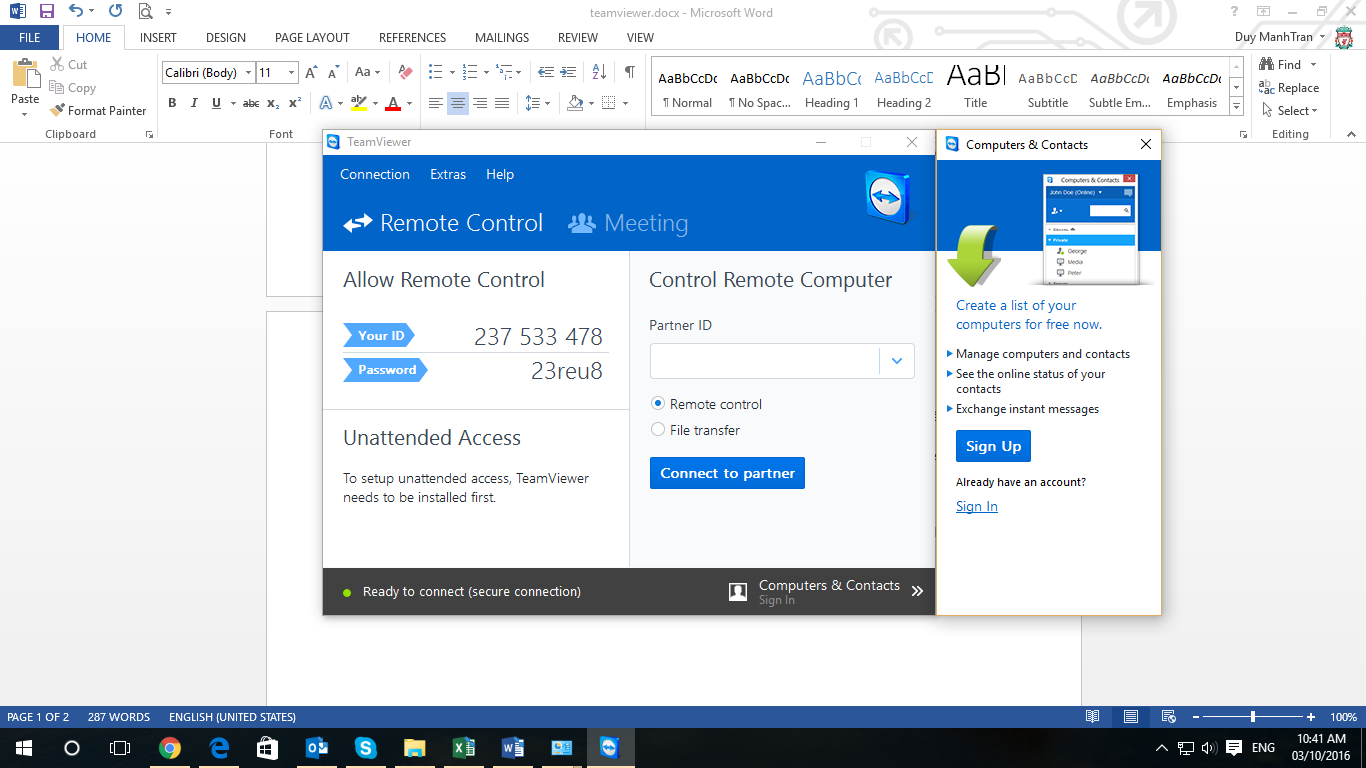1366x768 pixels.
Task: Open the font color dropdown arrow
Action: (x=409, y=103)
